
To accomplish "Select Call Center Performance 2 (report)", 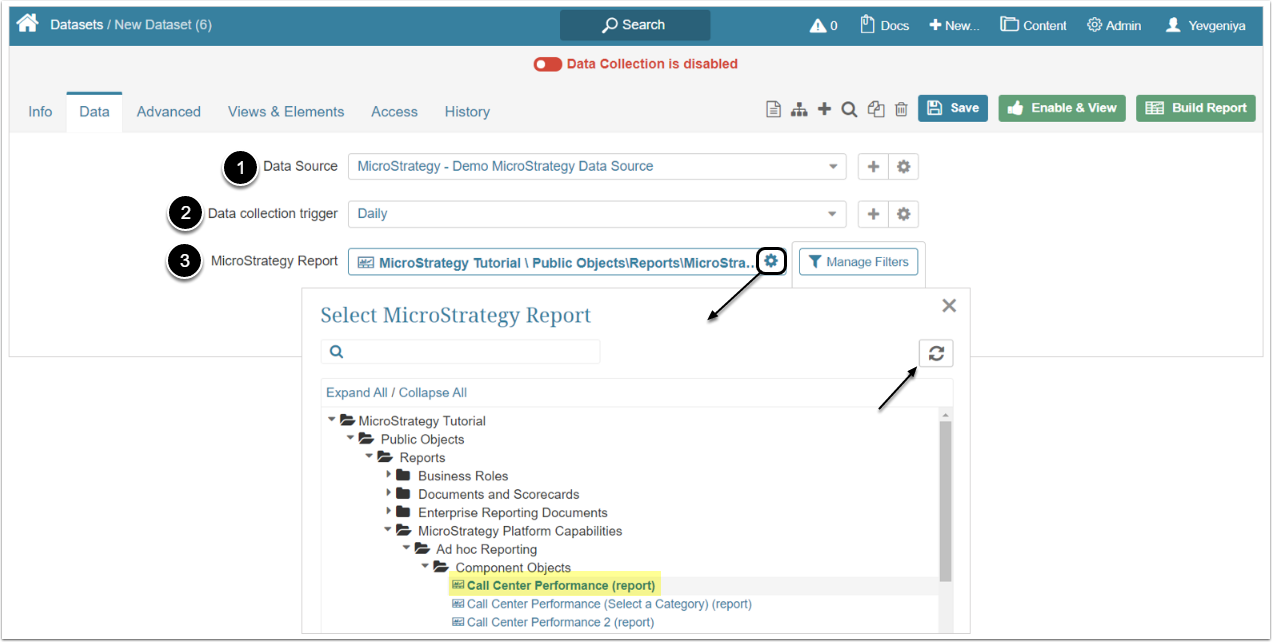I will (x=560, y=622).
